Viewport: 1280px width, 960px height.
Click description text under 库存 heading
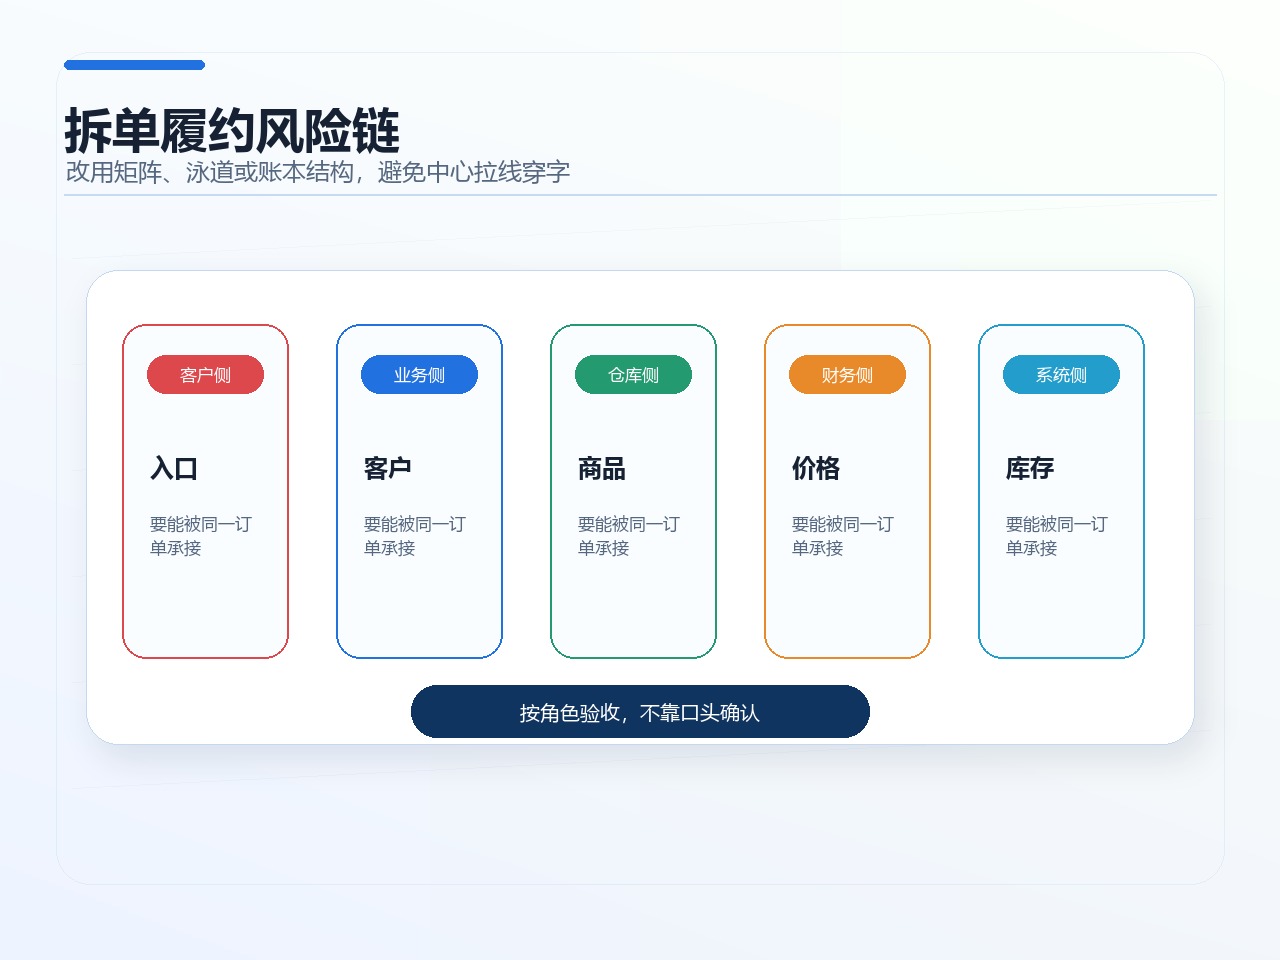pos(1057,536)
